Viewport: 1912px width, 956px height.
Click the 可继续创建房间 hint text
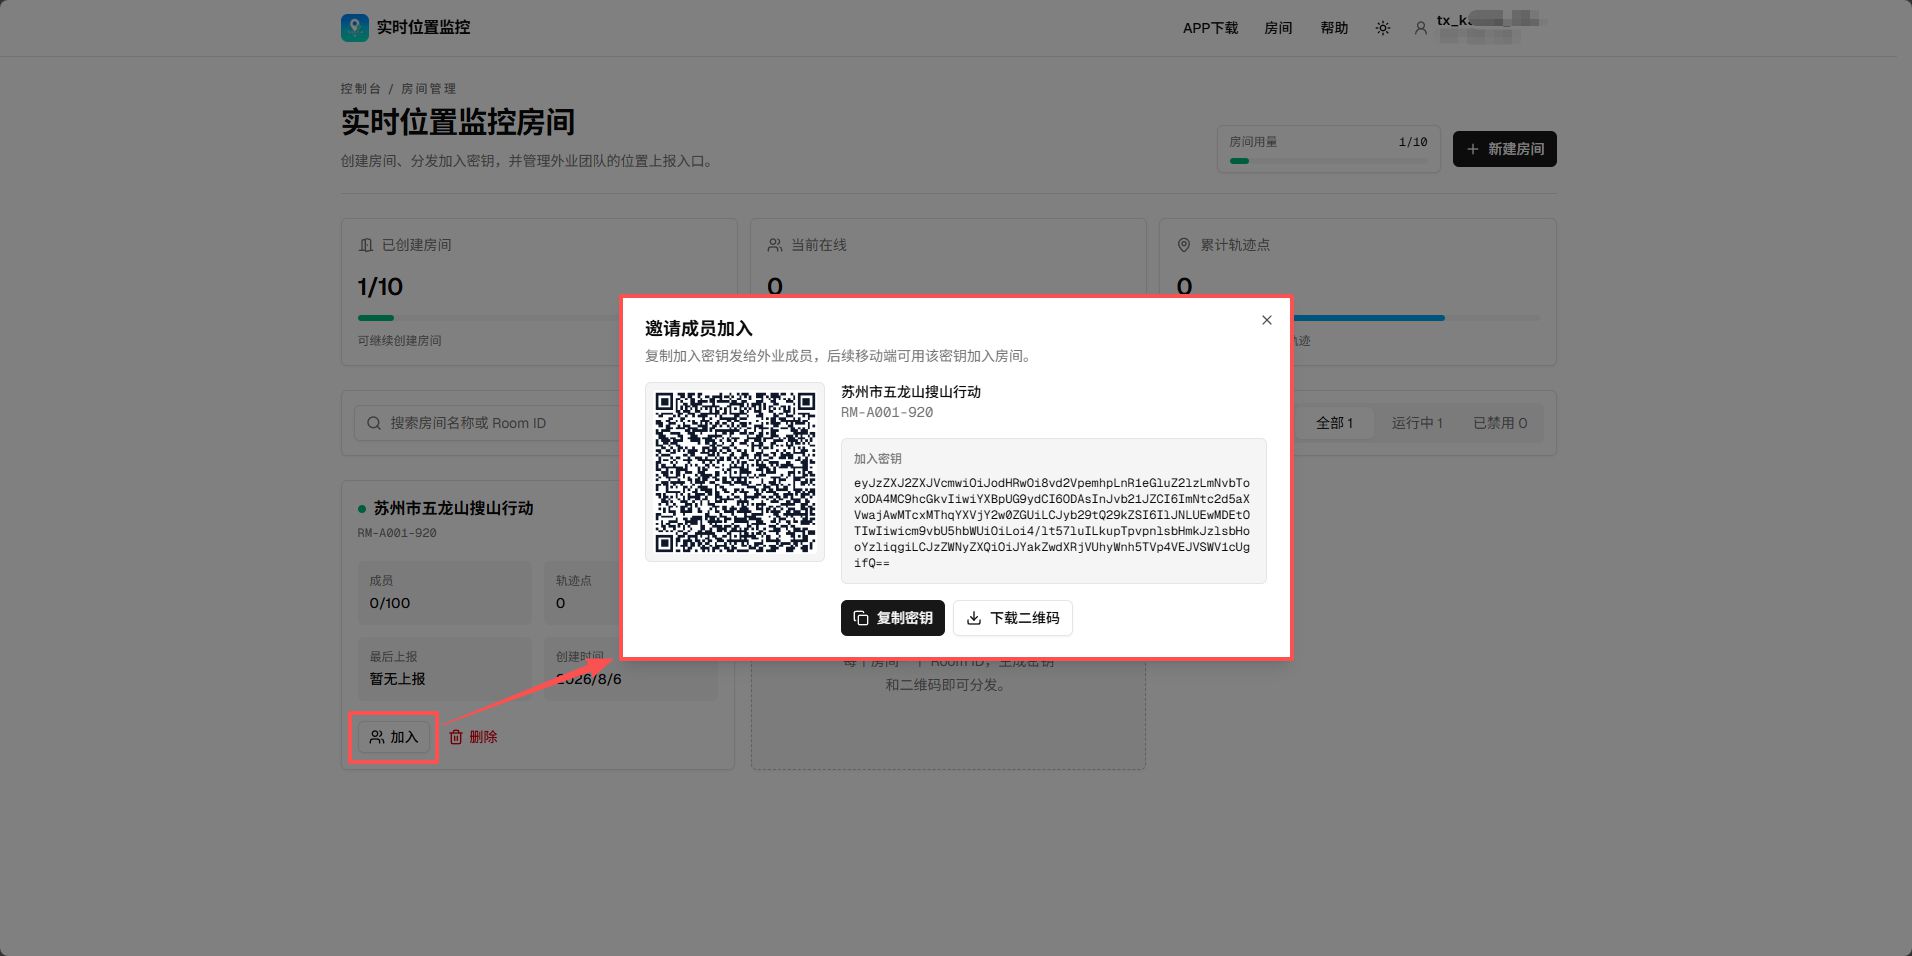point(399,341)
